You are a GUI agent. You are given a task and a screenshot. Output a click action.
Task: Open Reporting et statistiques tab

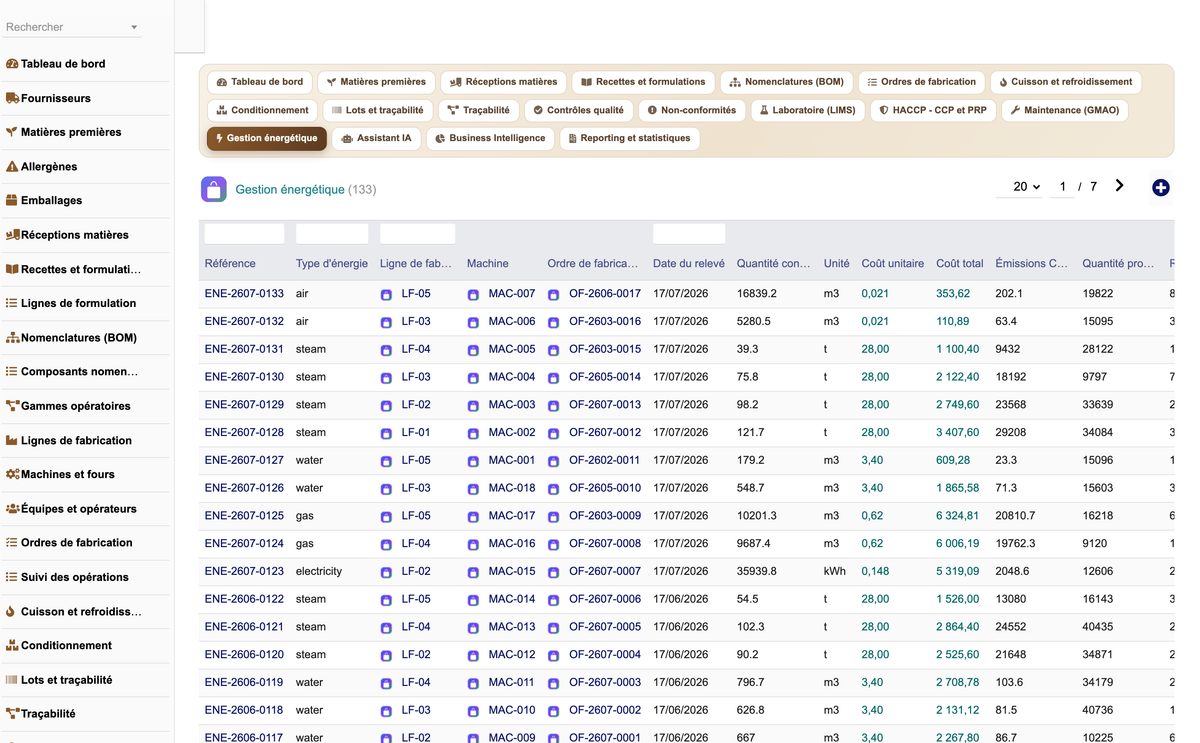tap(629, 138)
